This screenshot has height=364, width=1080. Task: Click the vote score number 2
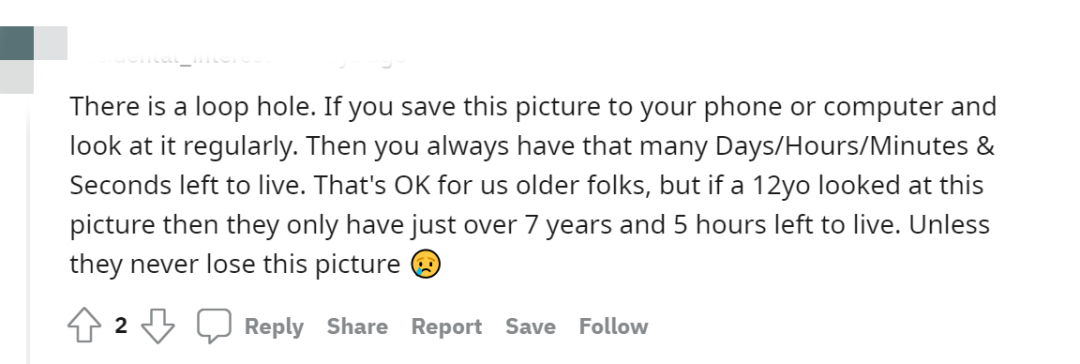[121, 325]
